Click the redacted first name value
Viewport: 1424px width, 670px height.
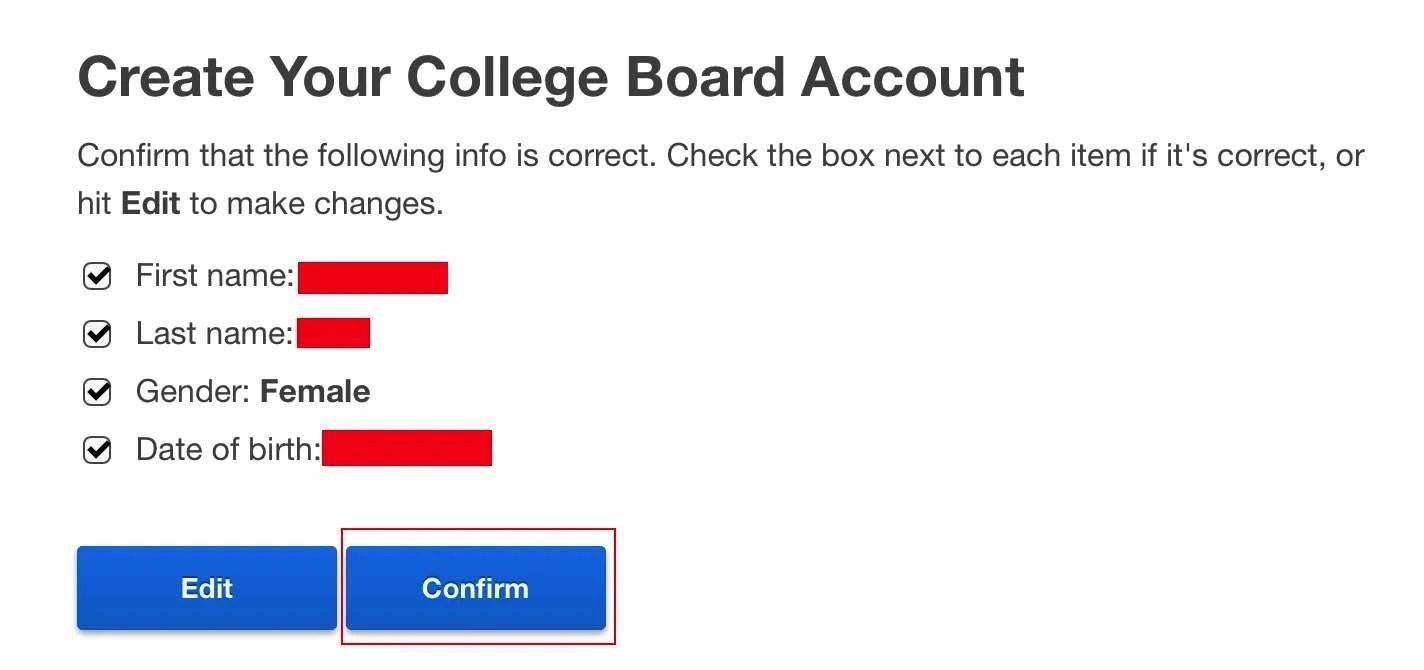click(x=372, y=277)
